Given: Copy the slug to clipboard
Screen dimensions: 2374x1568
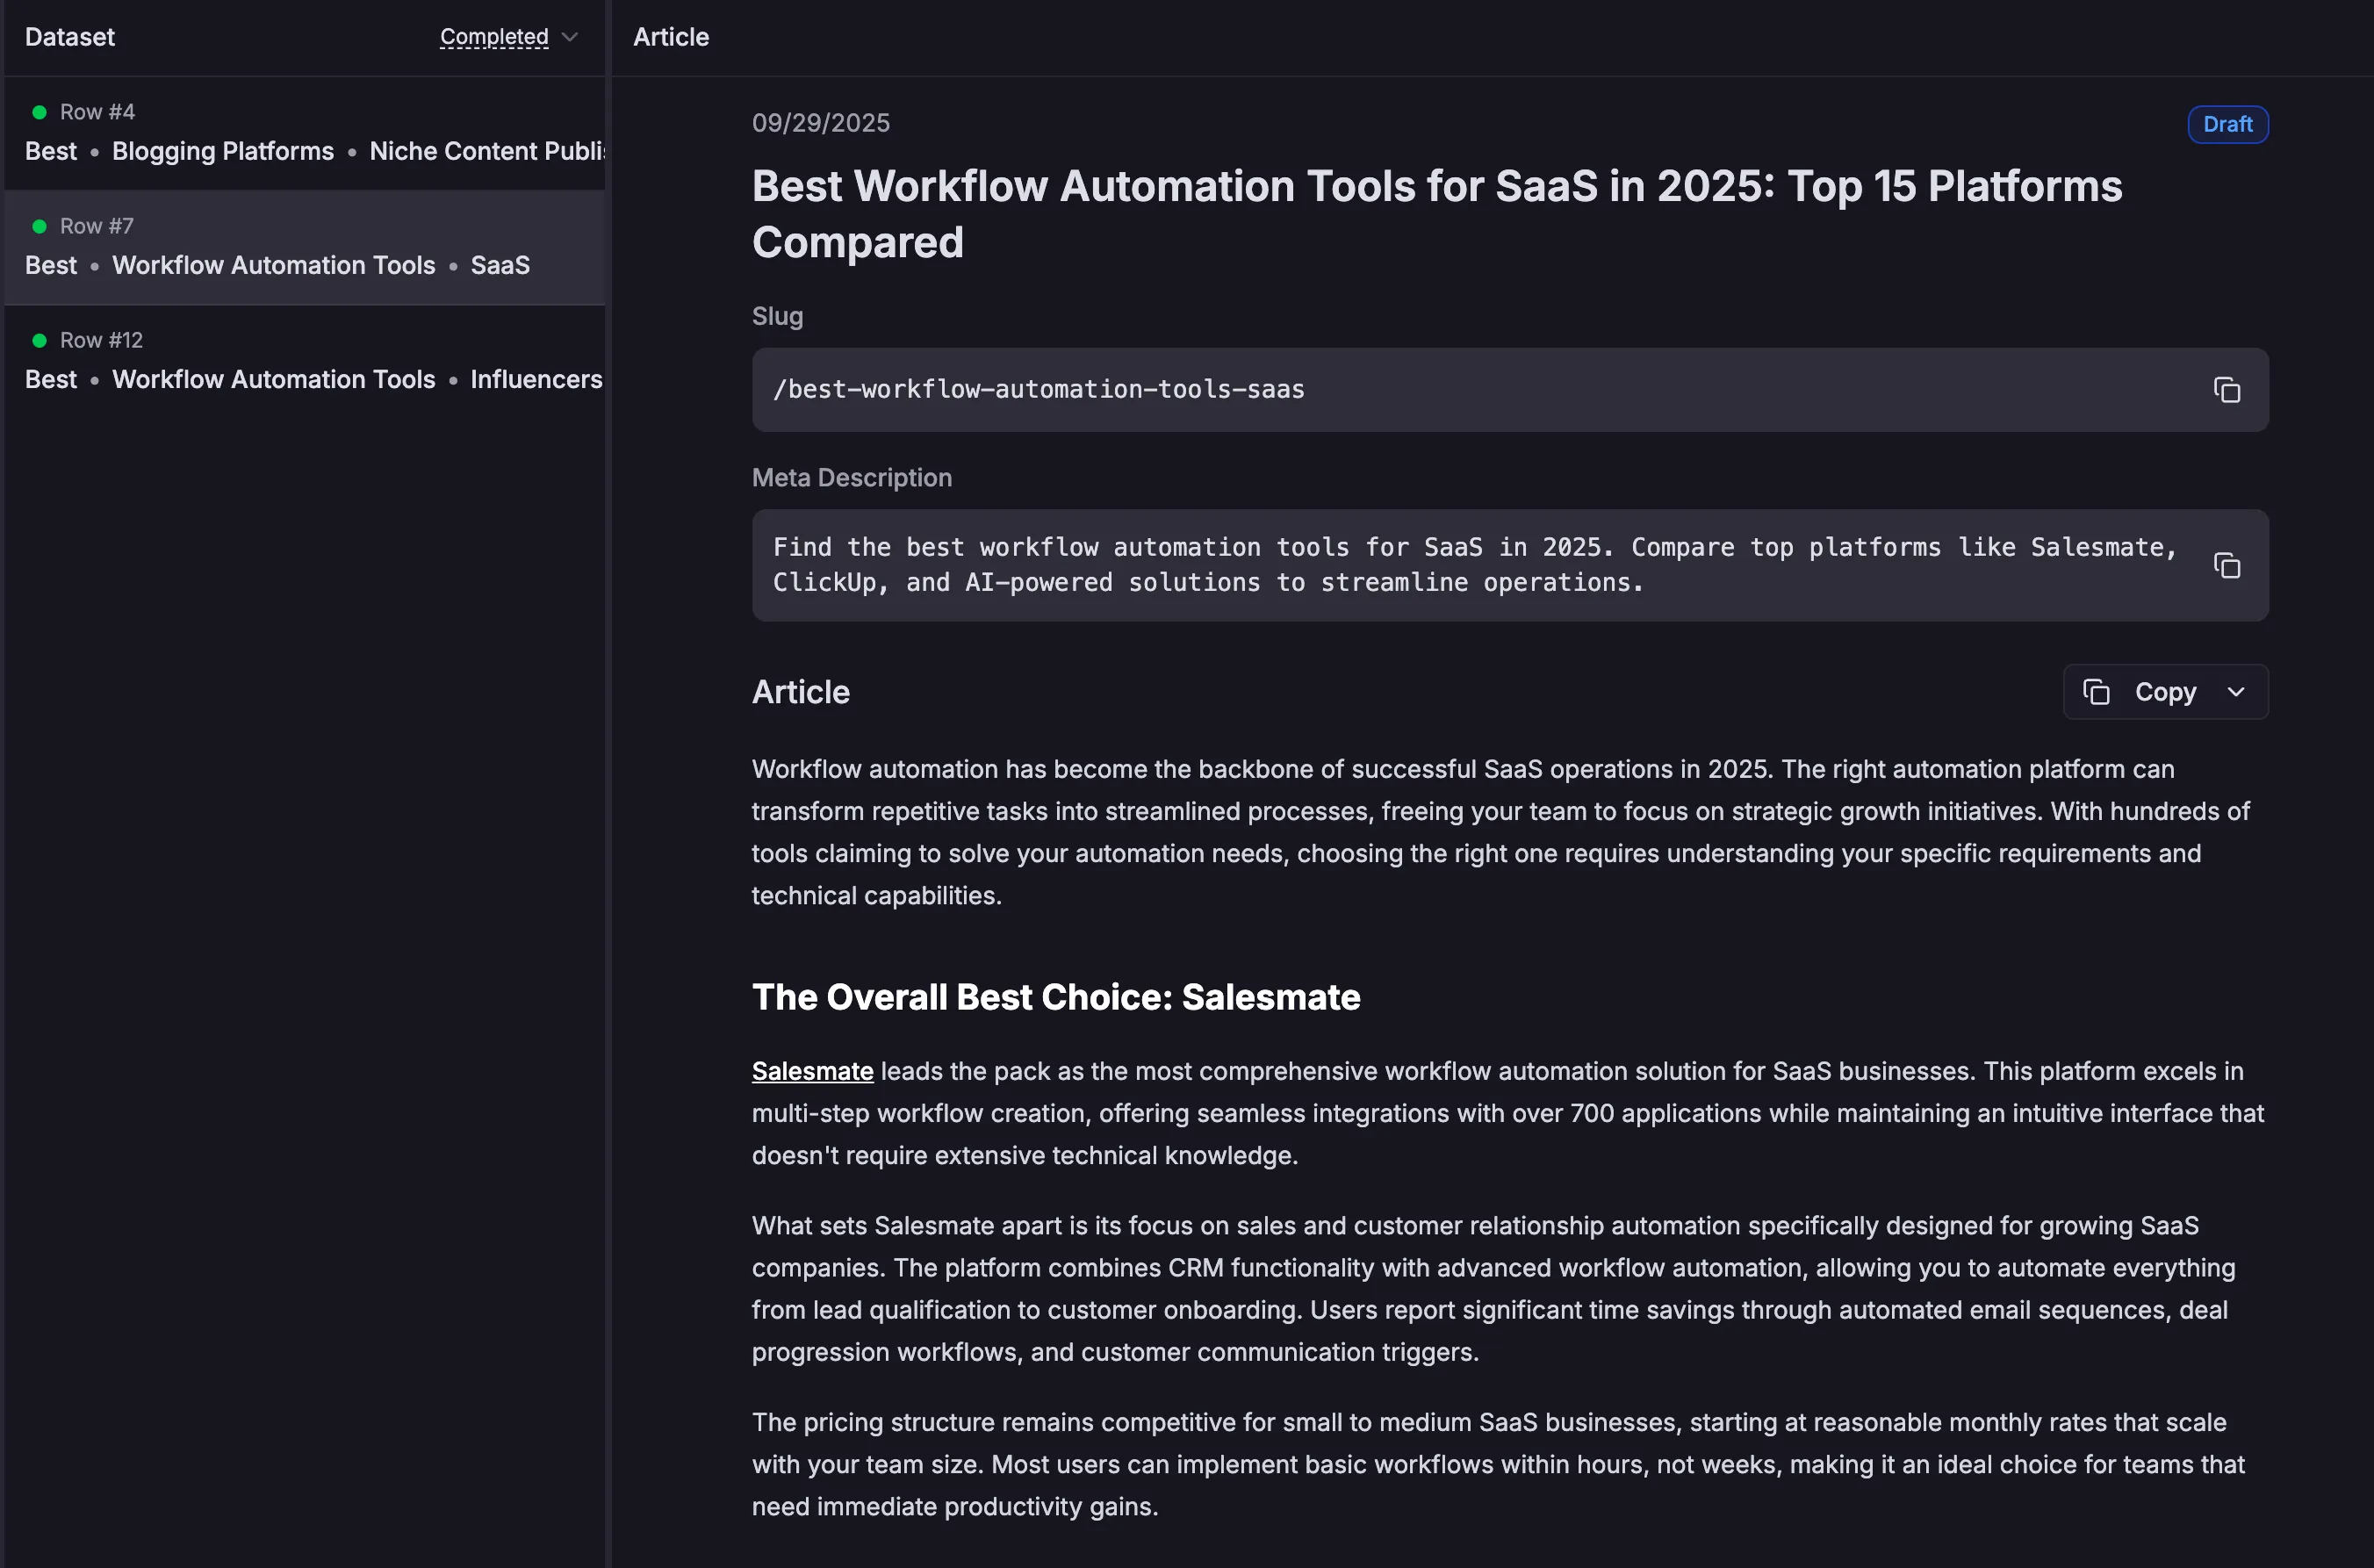Looking at the screenshot, I should [2226, 390].
